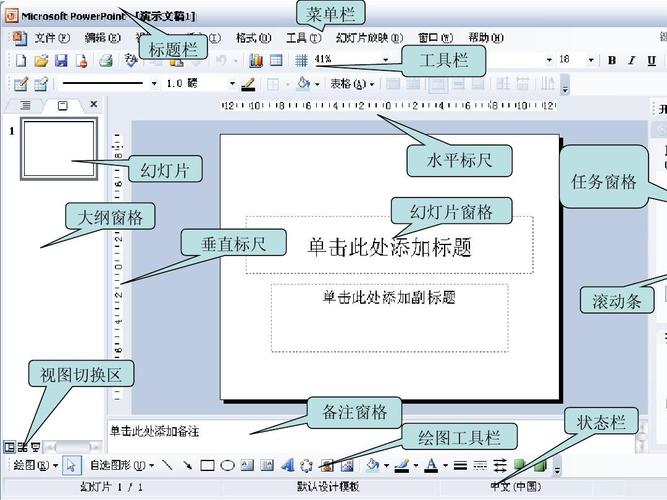Activate the Select Objects arrow pointer
The width and height of the screenshot is (667, 500).
71,465
